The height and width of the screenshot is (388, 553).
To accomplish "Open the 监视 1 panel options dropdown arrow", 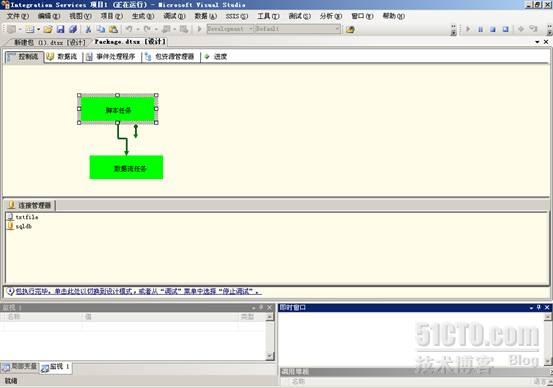I will 253,308.
